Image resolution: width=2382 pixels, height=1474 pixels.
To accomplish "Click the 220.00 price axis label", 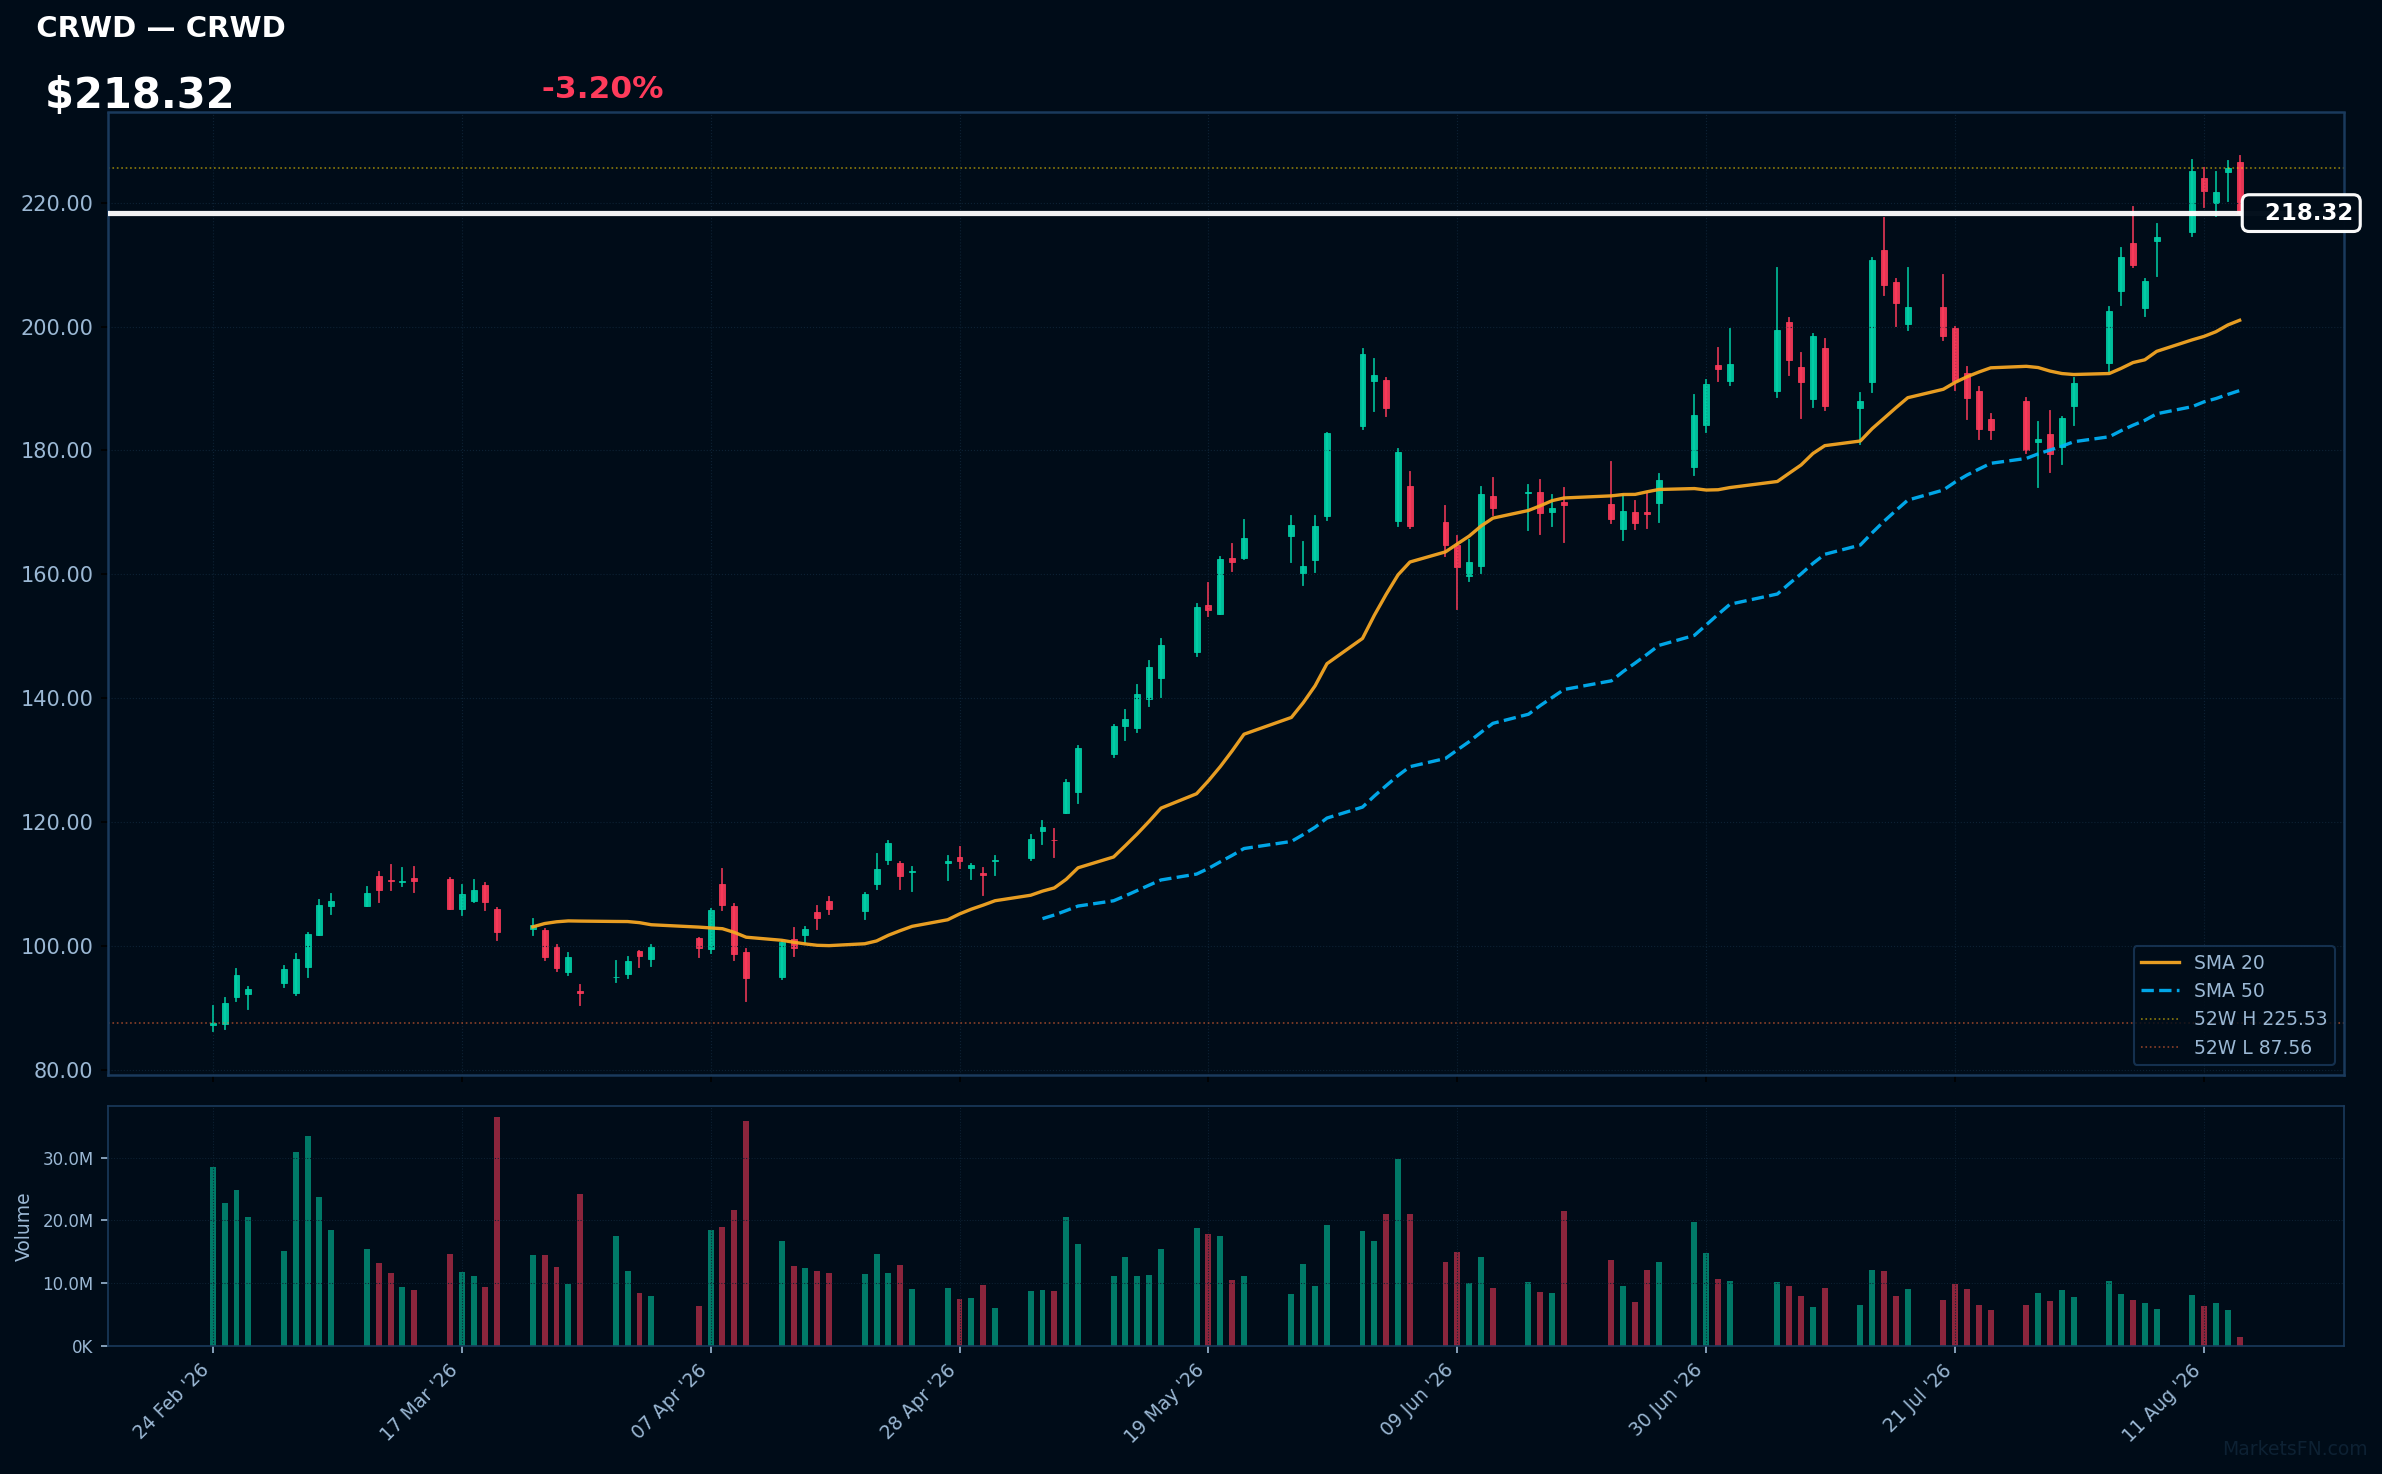I will pos(57,204).
